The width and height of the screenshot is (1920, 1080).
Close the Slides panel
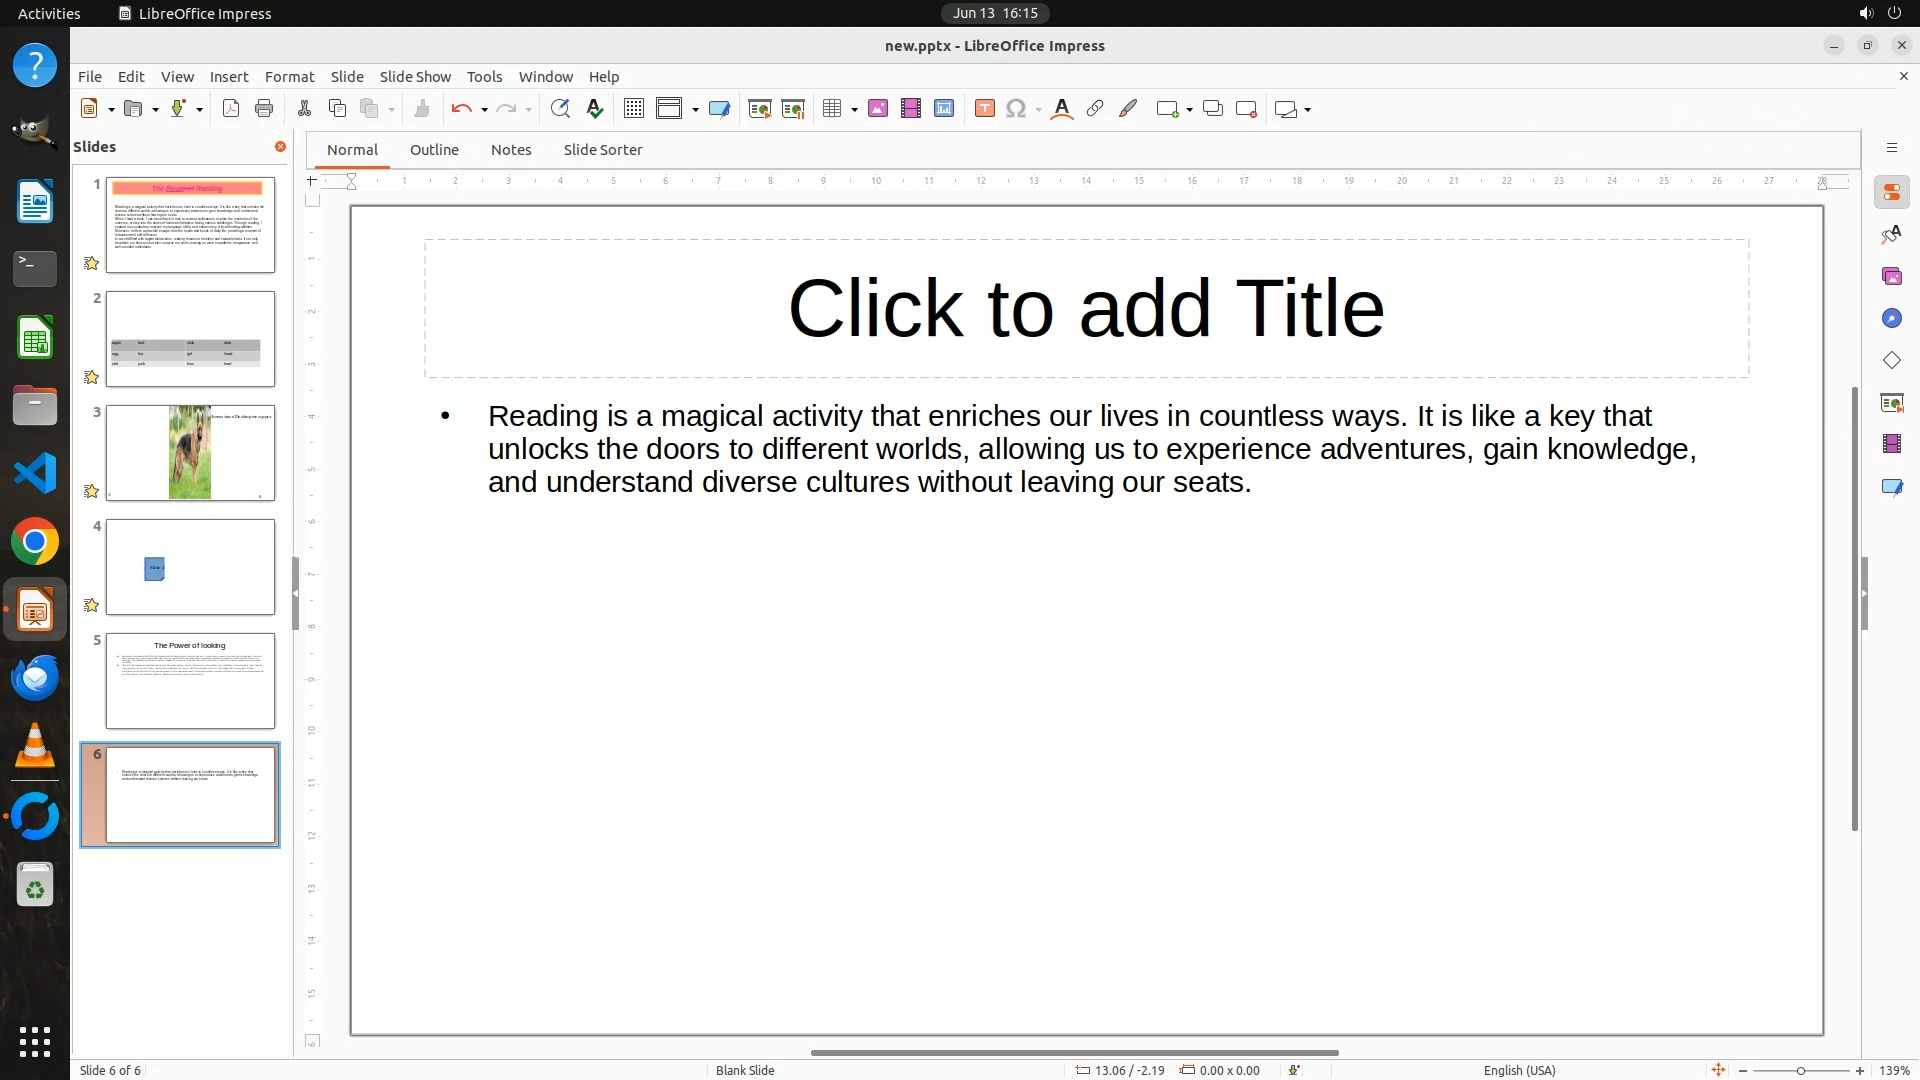coord(280,147)
